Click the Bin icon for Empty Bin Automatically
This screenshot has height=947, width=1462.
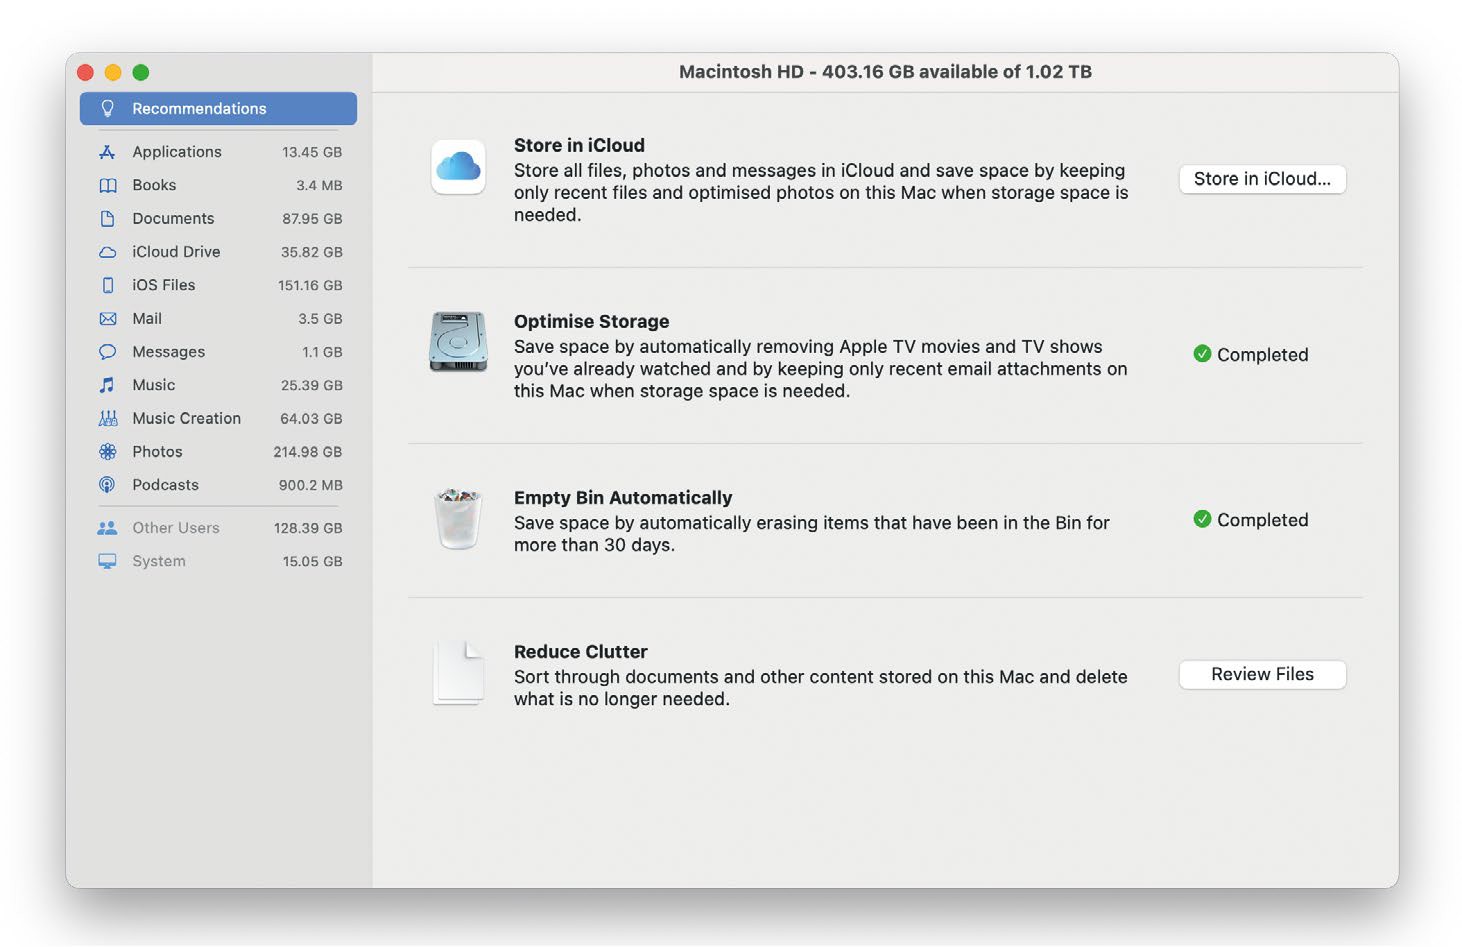(459, 519)
